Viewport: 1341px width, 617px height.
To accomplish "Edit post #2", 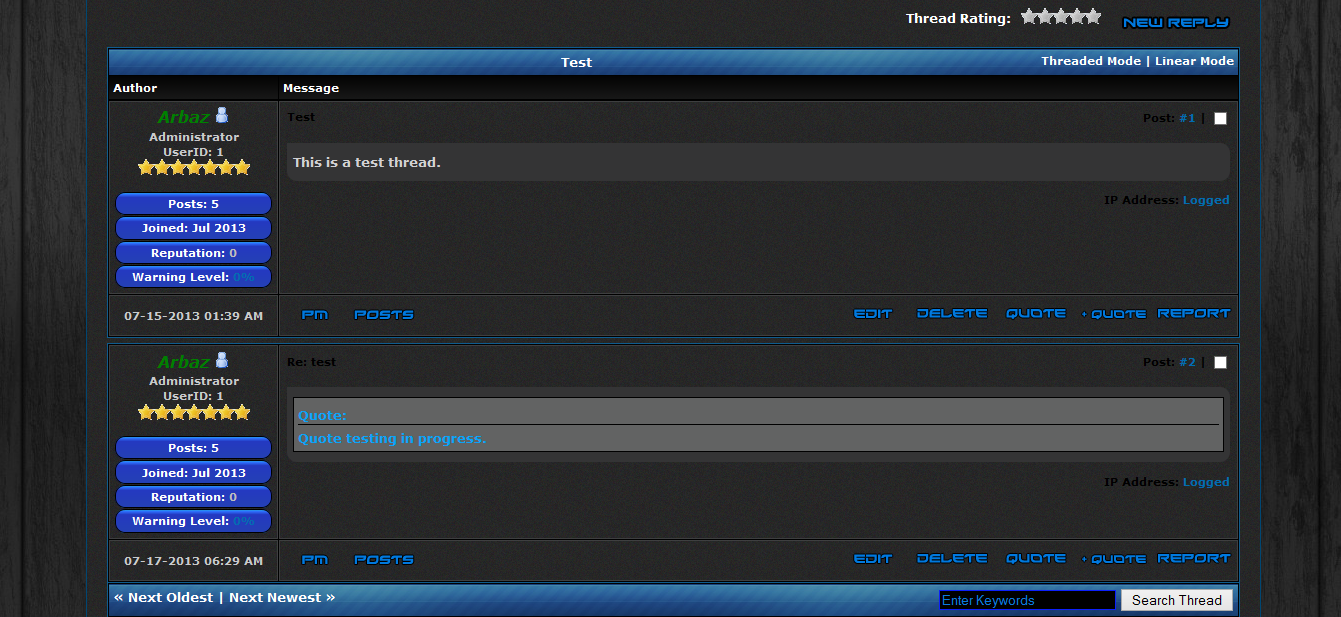I will [x=873, y=559].
